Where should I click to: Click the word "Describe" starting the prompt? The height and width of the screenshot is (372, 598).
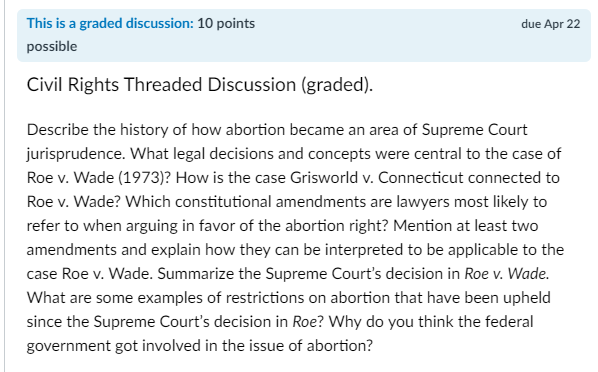pyautogui.click(x=58, y=130)
